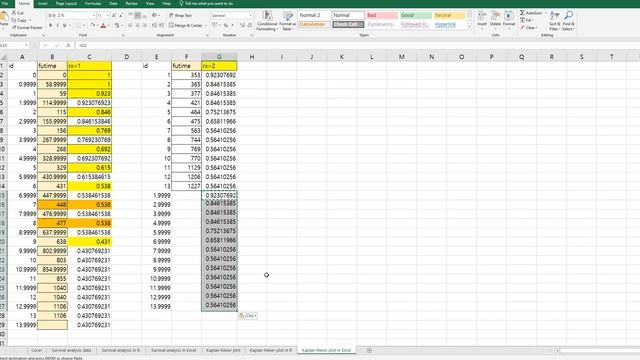The height and width of the screenshot is (360, 640).
Task: Click the Merge & Center button
Action: click(x=186, y=25)
